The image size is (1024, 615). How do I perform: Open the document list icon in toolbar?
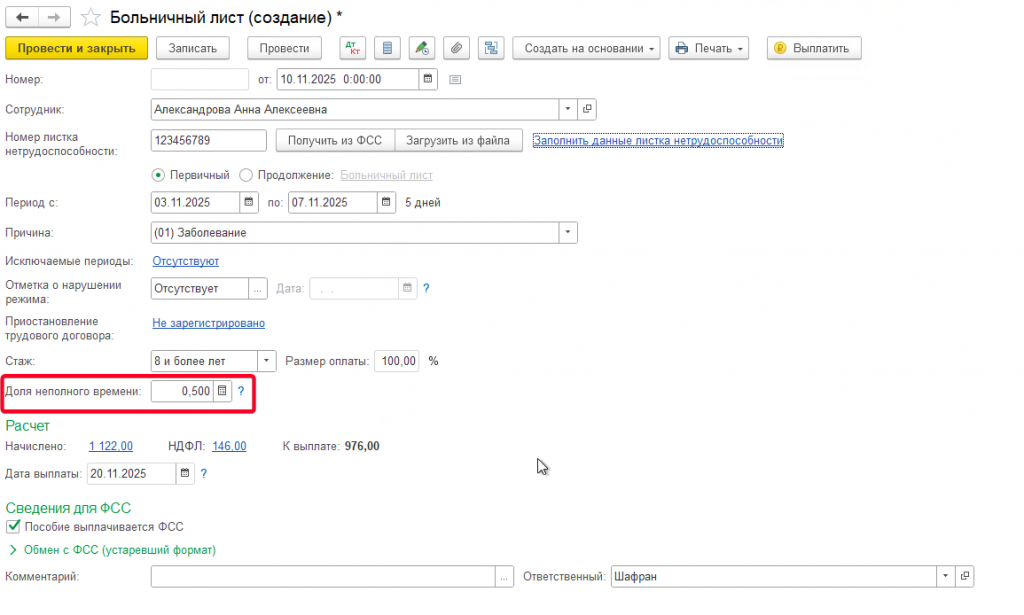pyautogui.click(x=387, y=48)
